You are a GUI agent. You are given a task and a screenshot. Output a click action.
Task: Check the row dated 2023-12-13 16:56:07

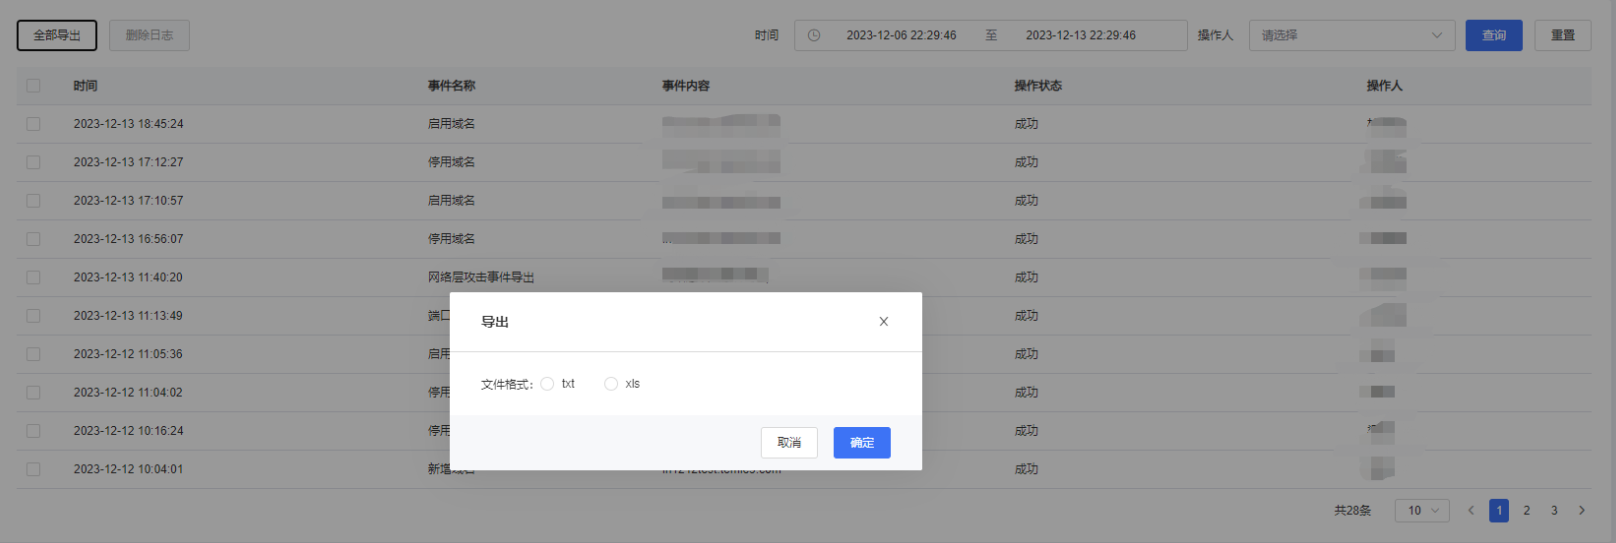(x=34, y=239)
